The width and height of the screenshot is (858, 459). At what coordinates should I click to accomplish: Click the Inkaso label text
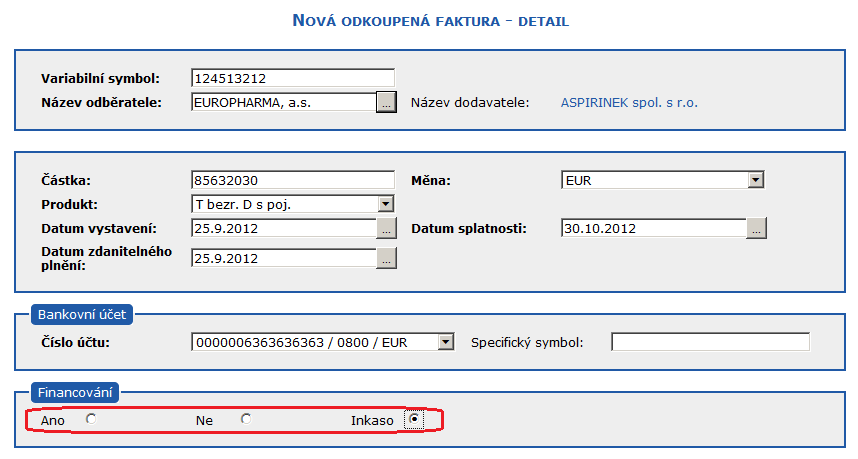[372, 420]
